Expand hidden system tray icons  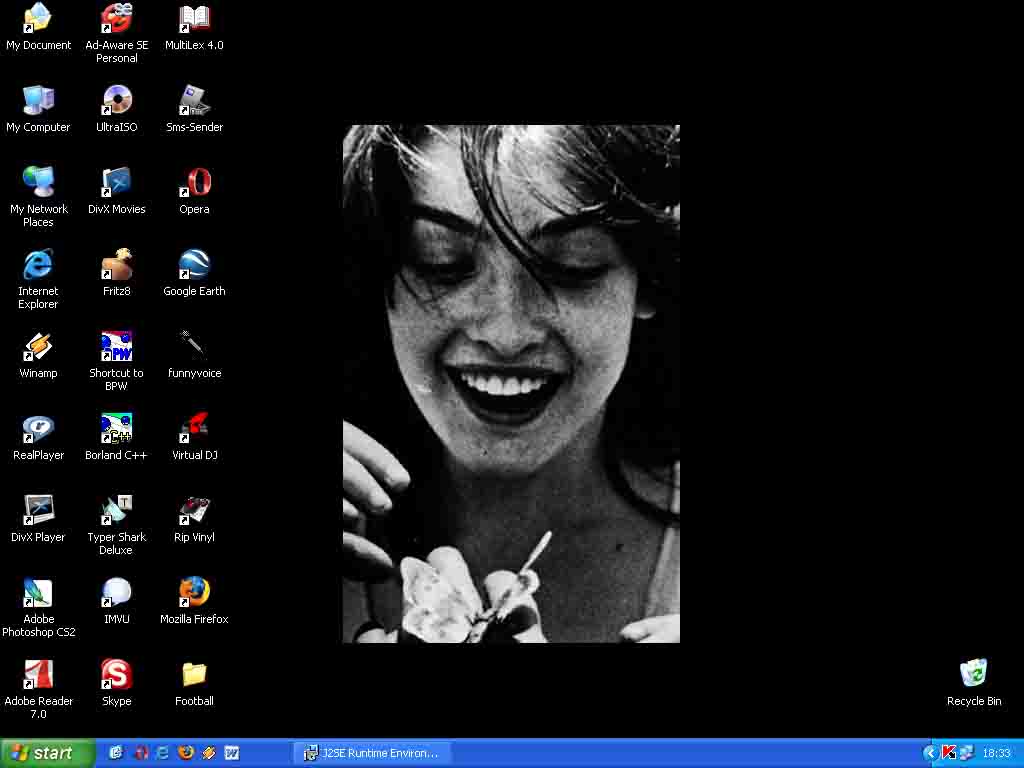tap(930, 753)
